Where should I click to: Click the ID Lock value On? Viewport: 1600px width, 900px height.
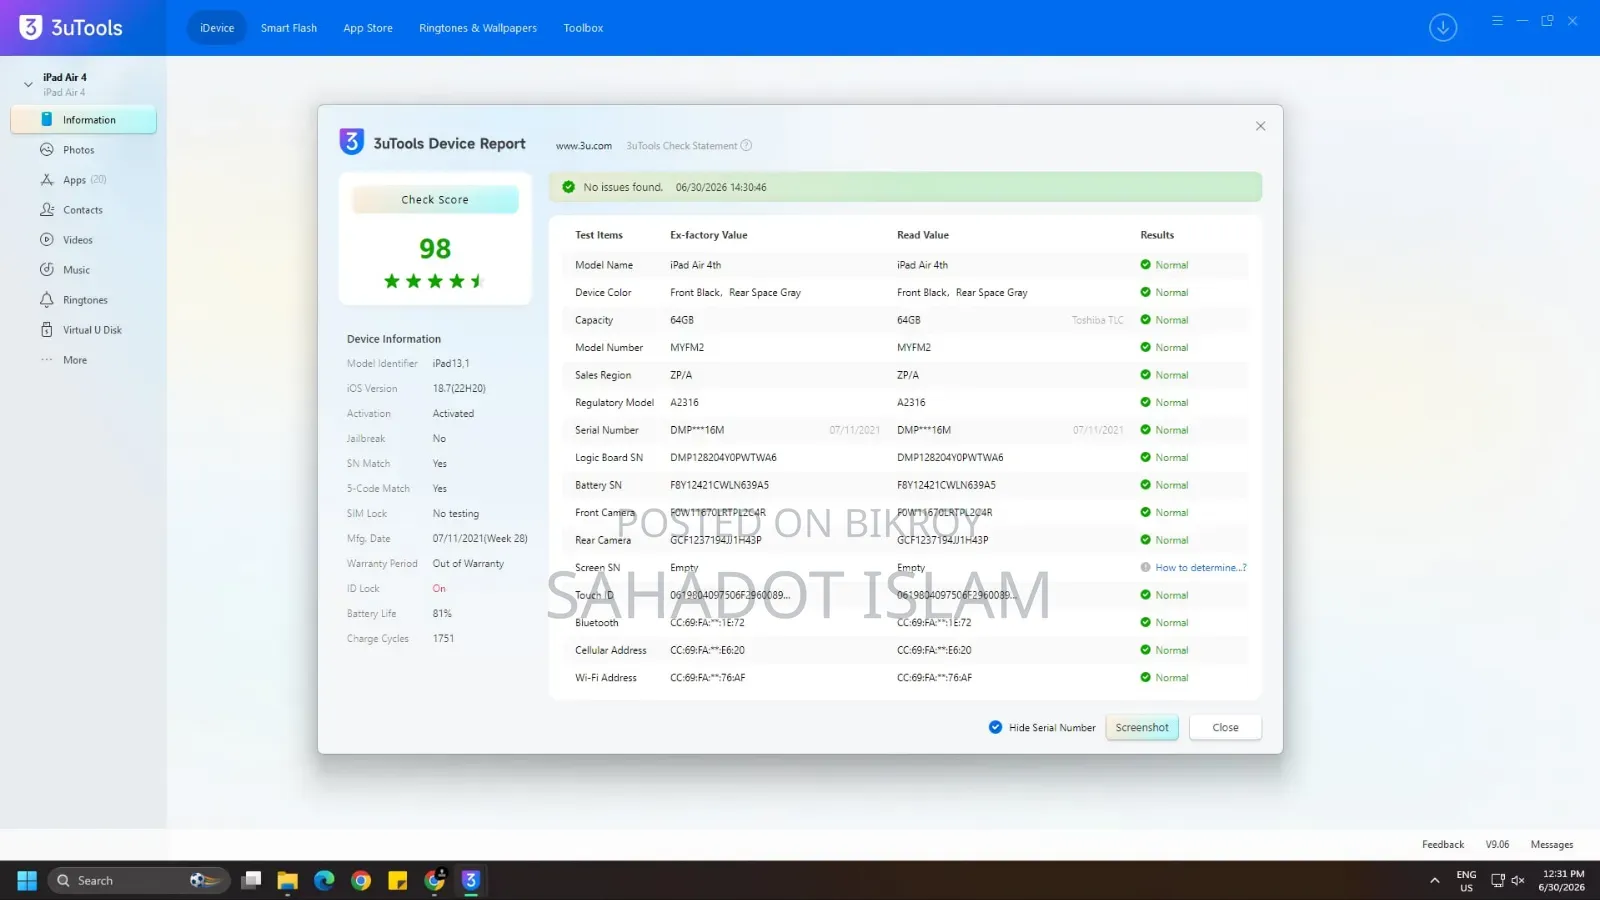(439, 588)
